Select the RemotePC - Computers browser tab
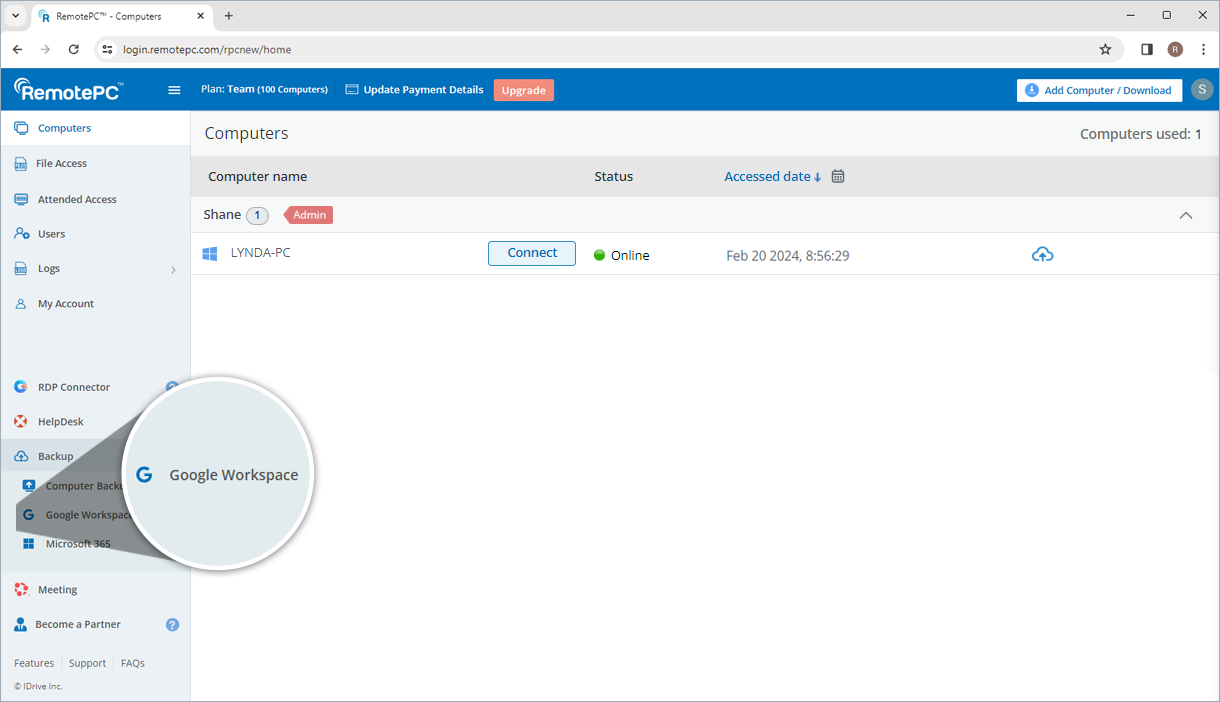This screenshot has height=702, width=1220. pyautogui.click(x=120, y=16)
